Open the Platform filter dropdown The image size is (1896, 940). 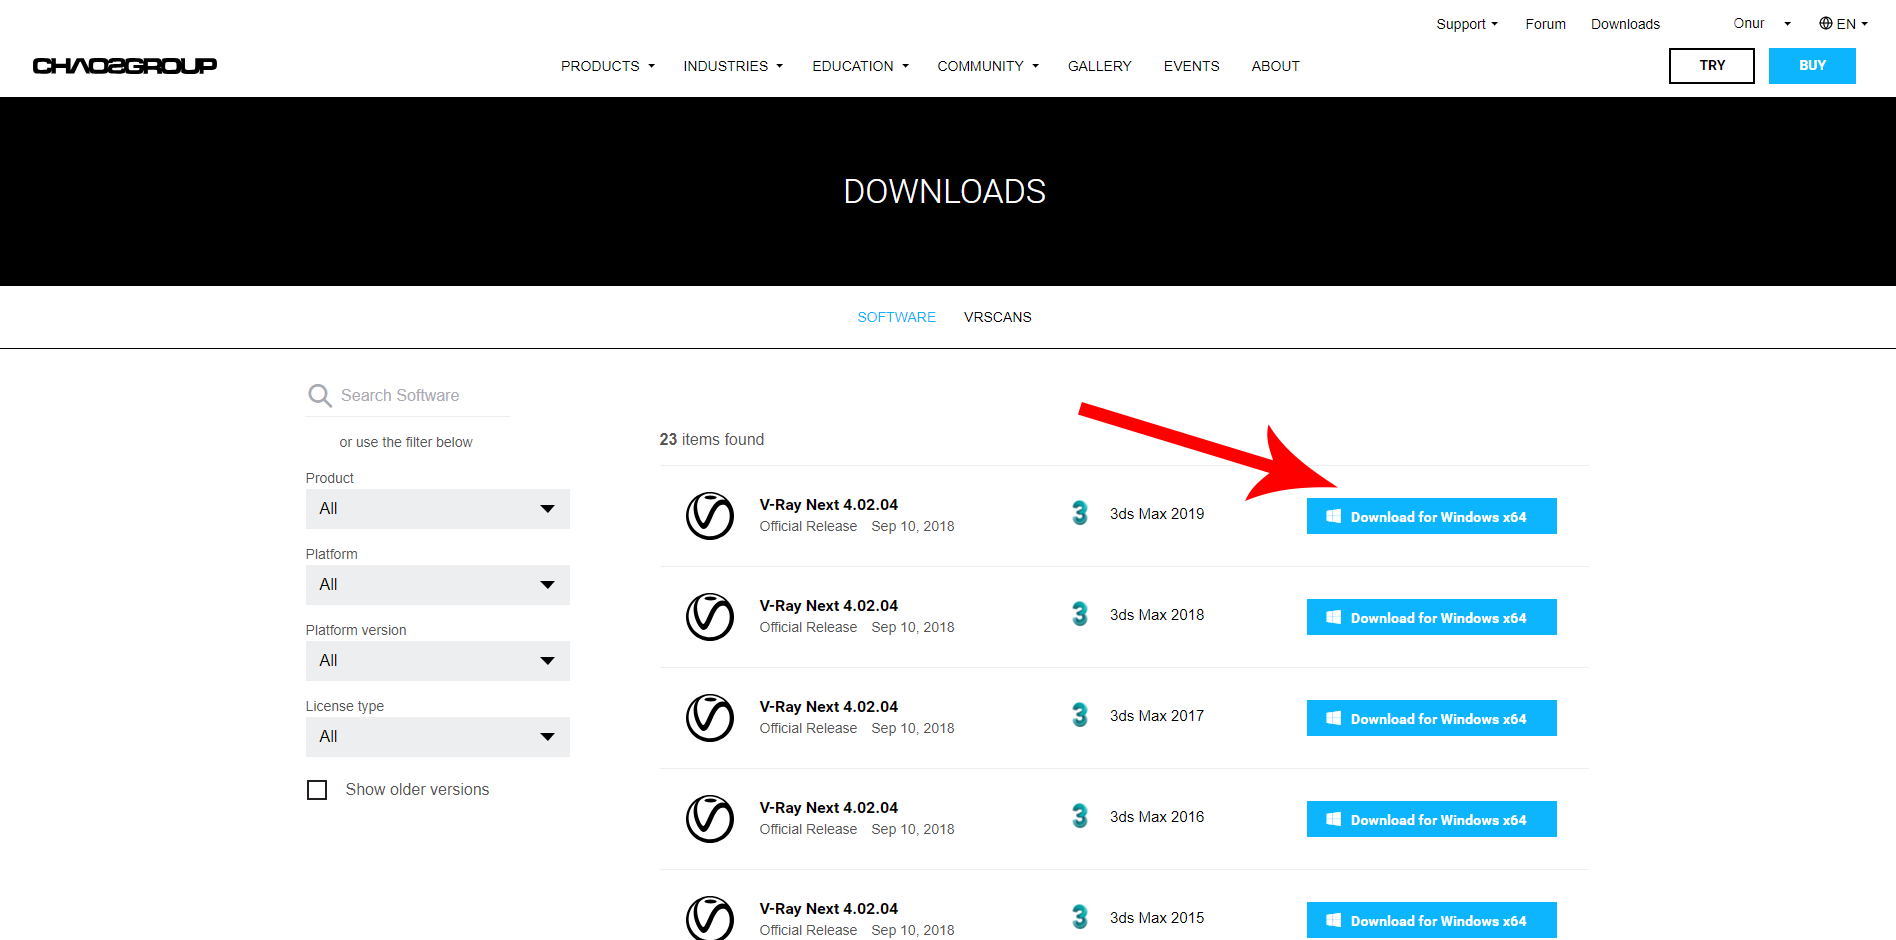pos(438,585)
